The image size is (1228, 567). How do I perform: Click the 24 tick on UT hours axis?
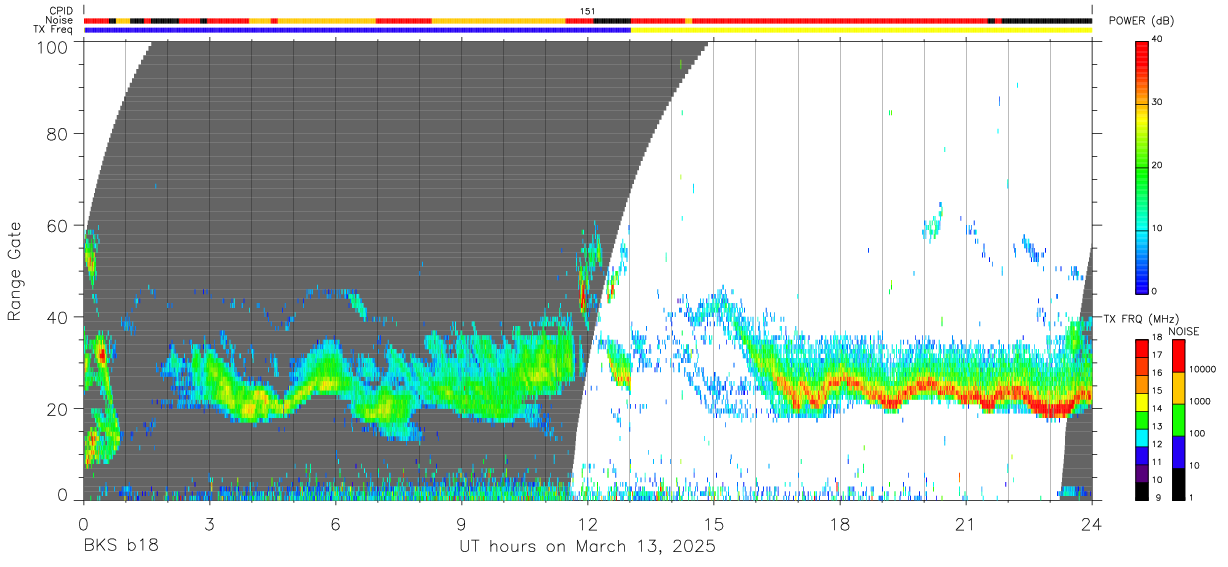point(1092,523)
